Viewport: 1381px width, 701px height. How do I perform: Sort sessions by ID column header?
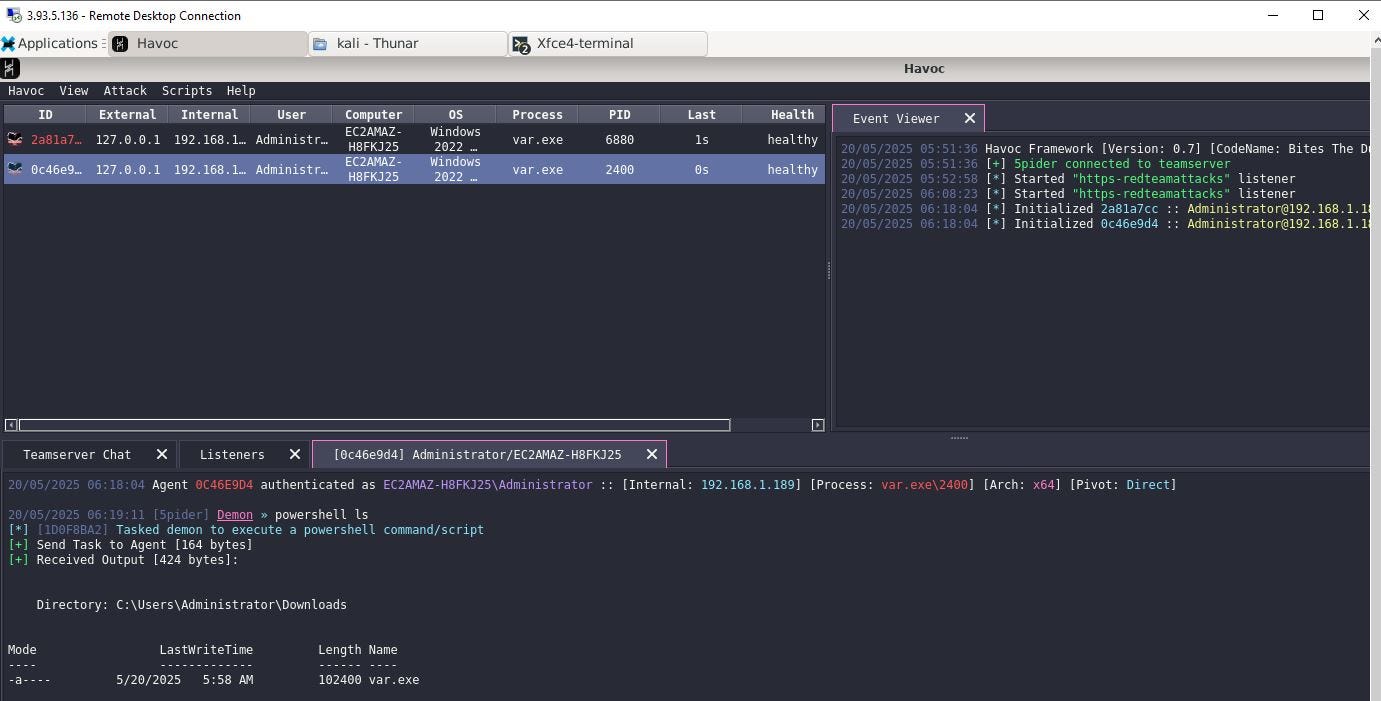point(45,114)
